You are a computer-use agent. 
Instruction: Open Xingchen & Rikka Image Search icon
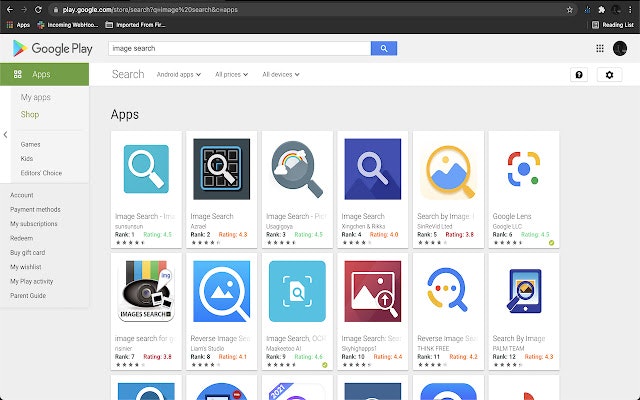point(373,169)
